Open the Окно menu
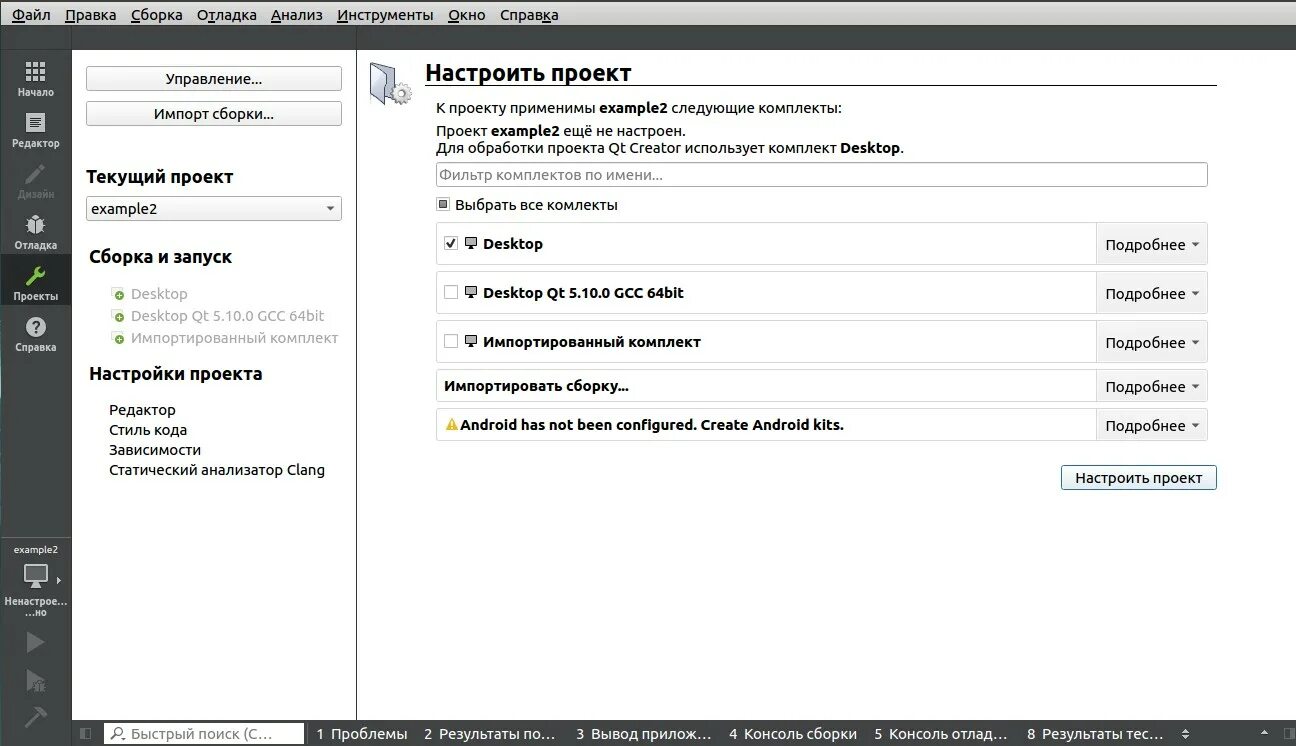 pos(466,15)
